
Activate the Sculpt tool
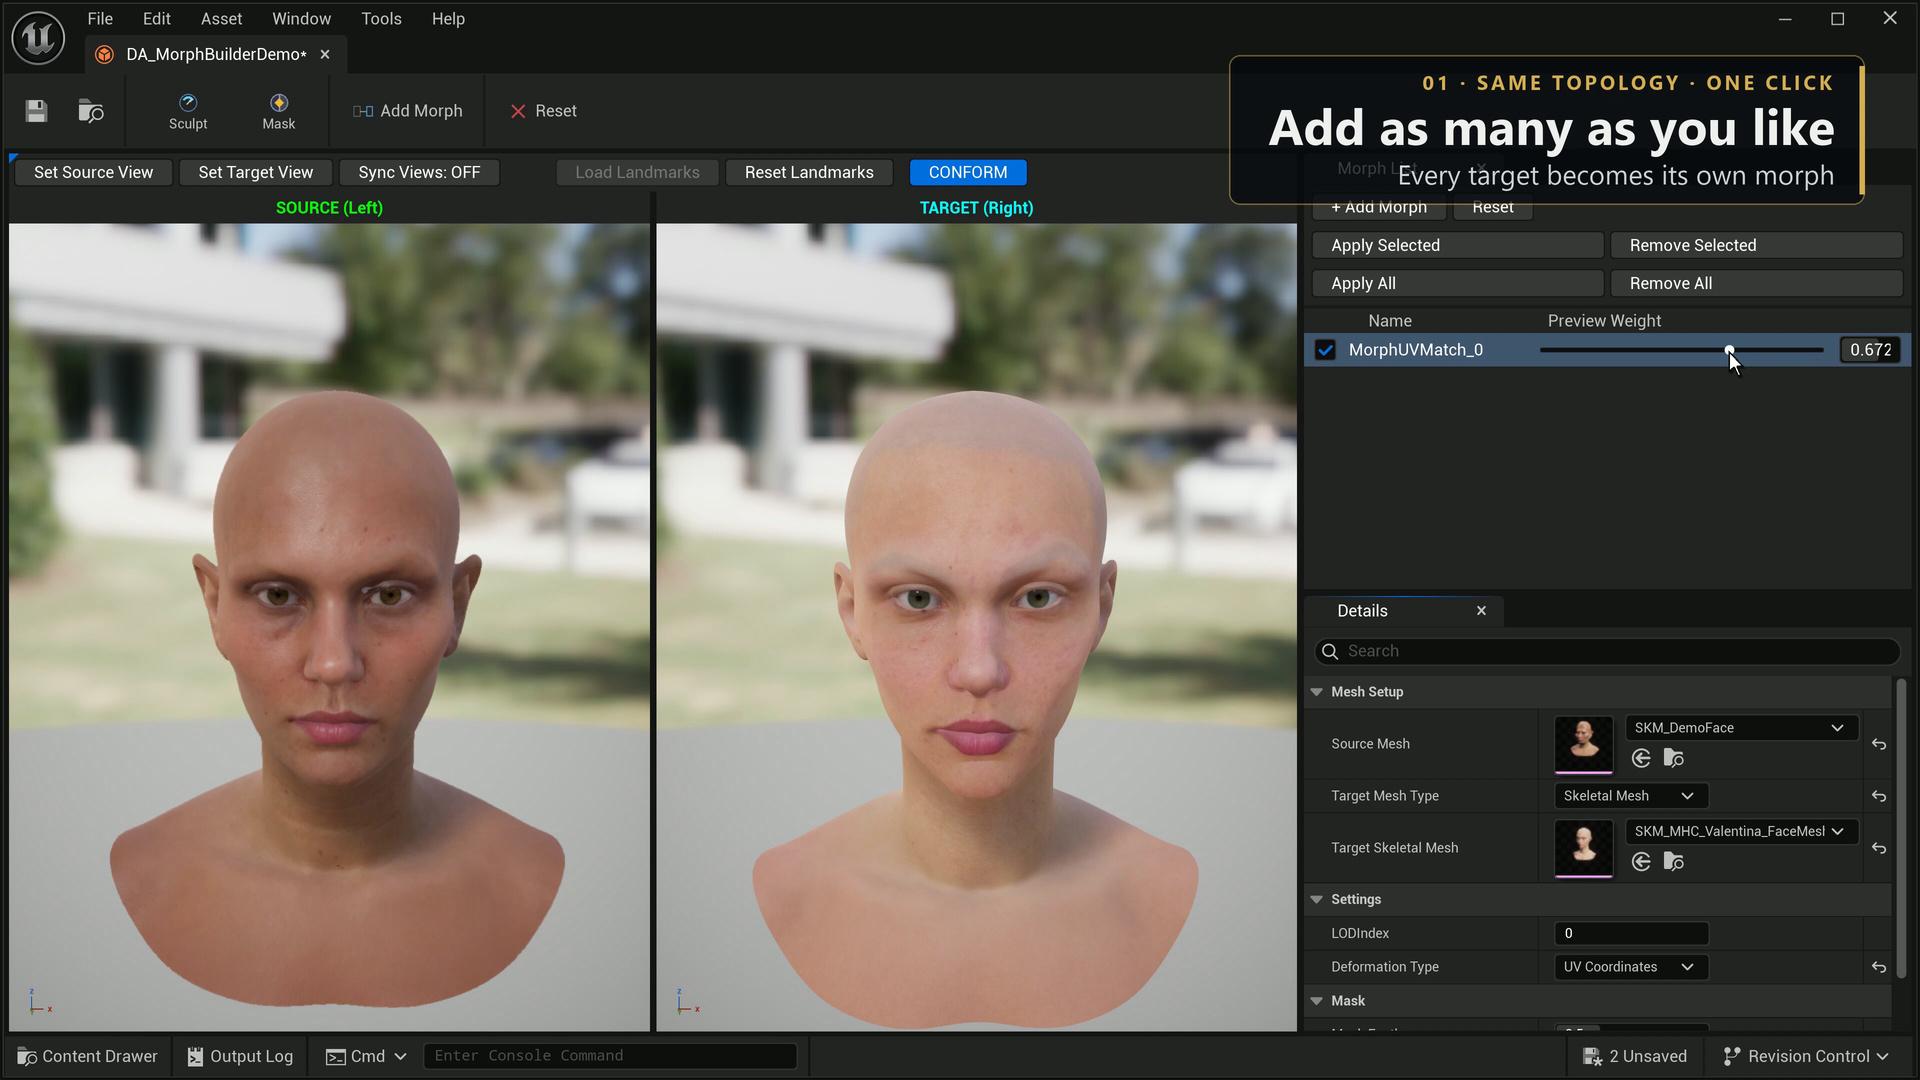[x=188, y=112]
